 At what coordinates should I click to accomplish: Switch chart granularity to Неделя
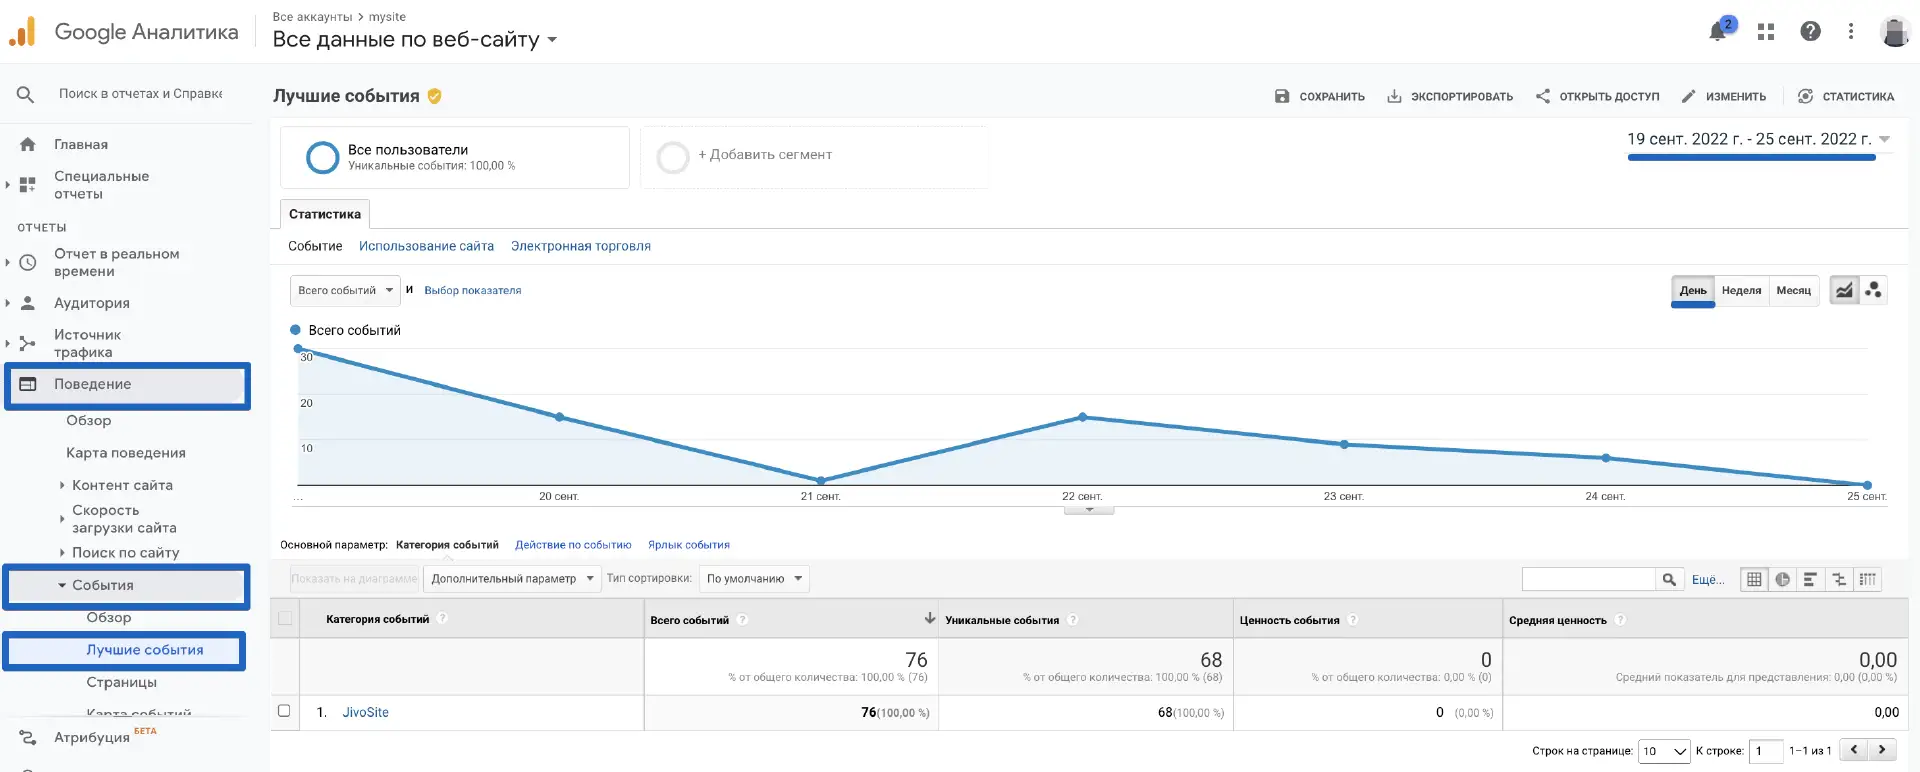click(x=1741, y=291)
